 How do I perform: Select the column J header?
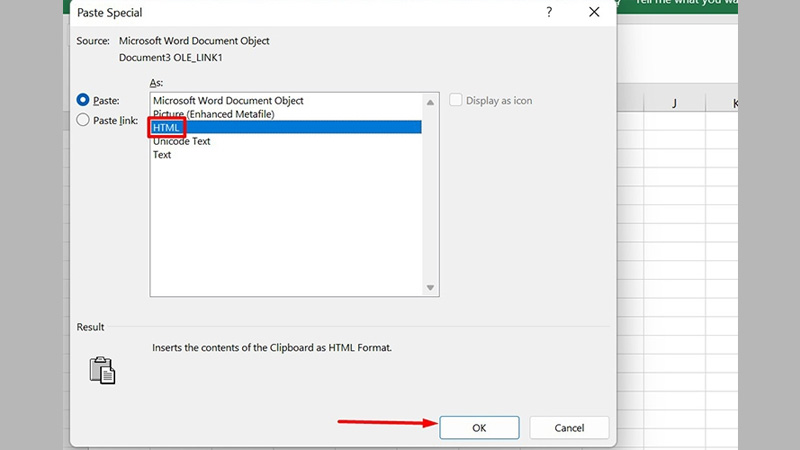pyautogui.click(x=674, y=103)
